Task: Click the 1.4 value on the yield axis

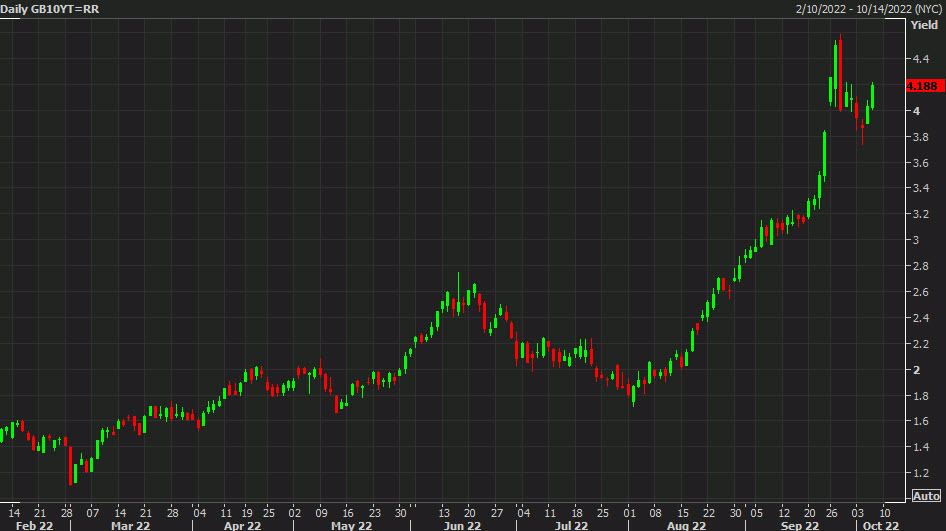Action: 921,447
